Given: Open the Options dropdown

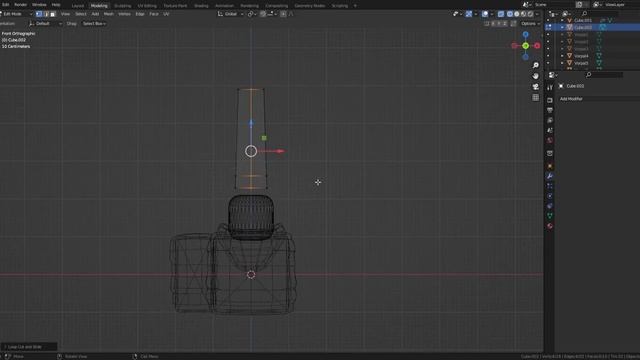Looking at the screenshot, I should click(x=530, y=24).
